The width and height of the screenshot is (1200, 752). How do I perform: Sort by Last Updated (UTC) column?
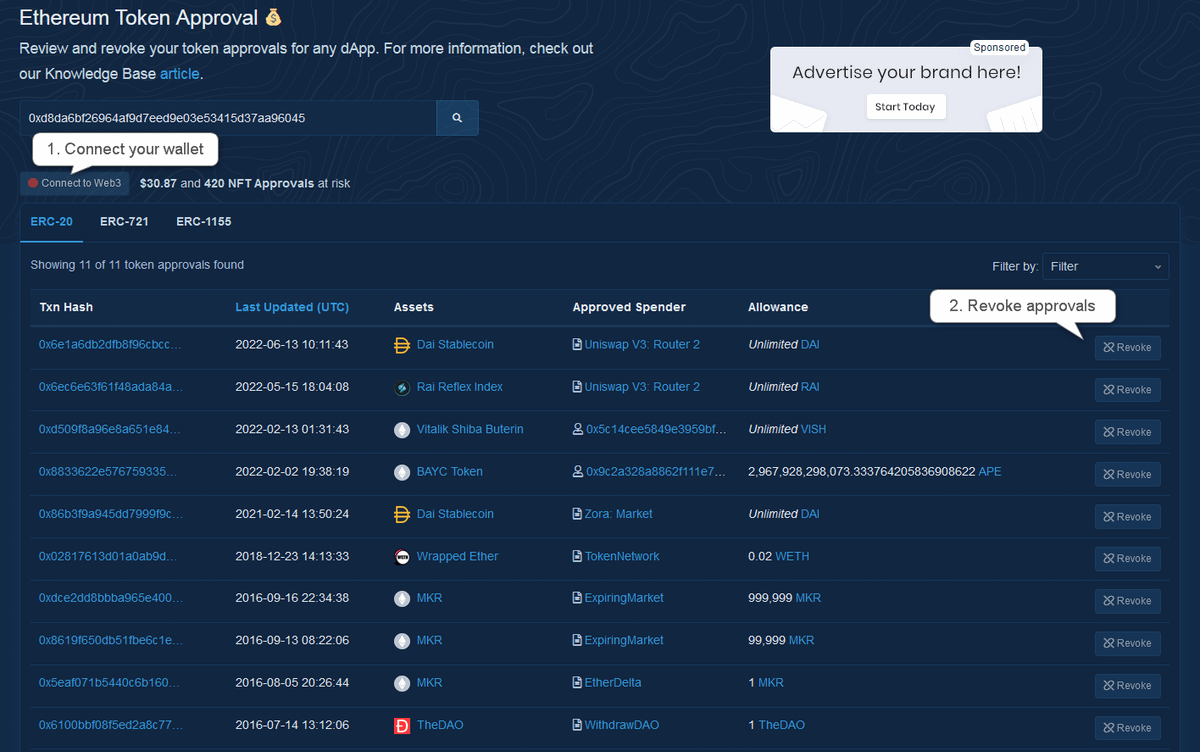point(292,307)
